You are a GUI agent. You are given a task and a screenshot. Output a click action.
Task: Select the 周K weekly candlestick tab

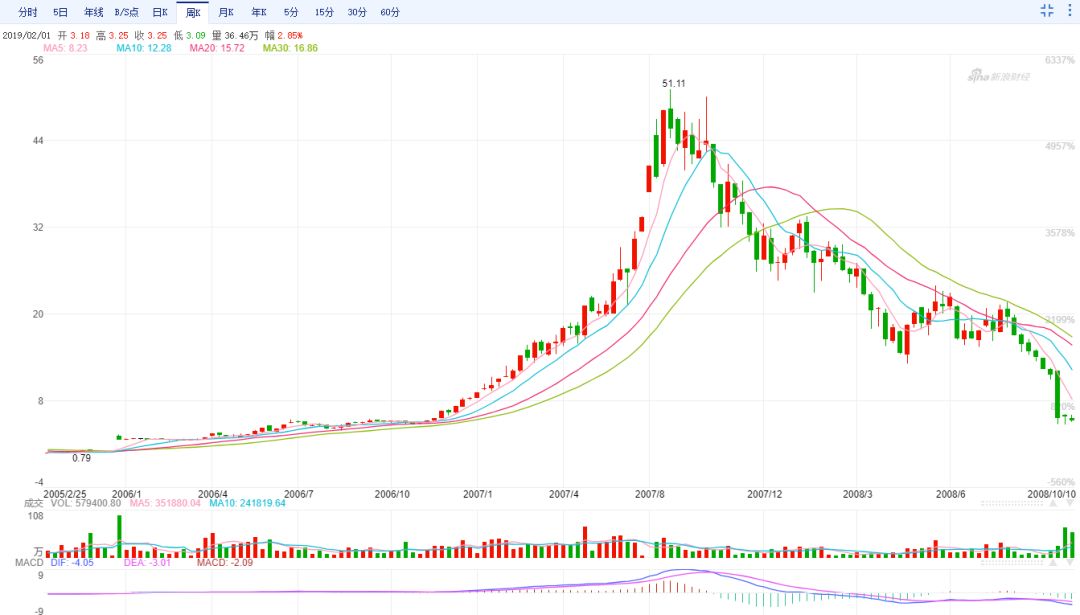pyautogui.click(x=192, y=13)
